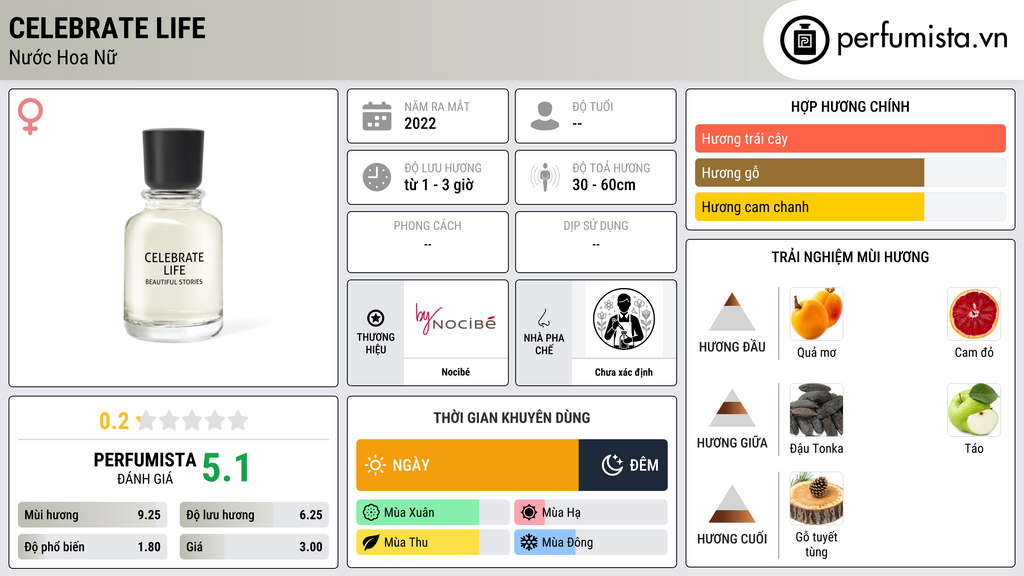Viewport: 1024px width, 576px height.
Task: Click the 'từ 1 - 3 giờ' longevity value
Action: [x=439, y=185]
